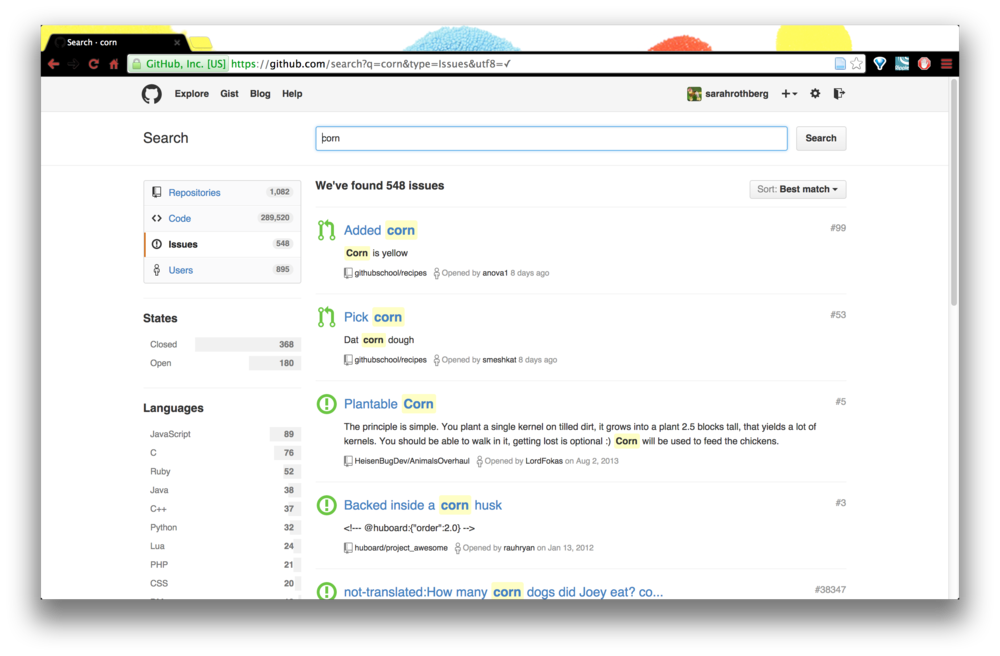Open the Help navigation link
Screen dimensions: 1000x656
(292, 94)
